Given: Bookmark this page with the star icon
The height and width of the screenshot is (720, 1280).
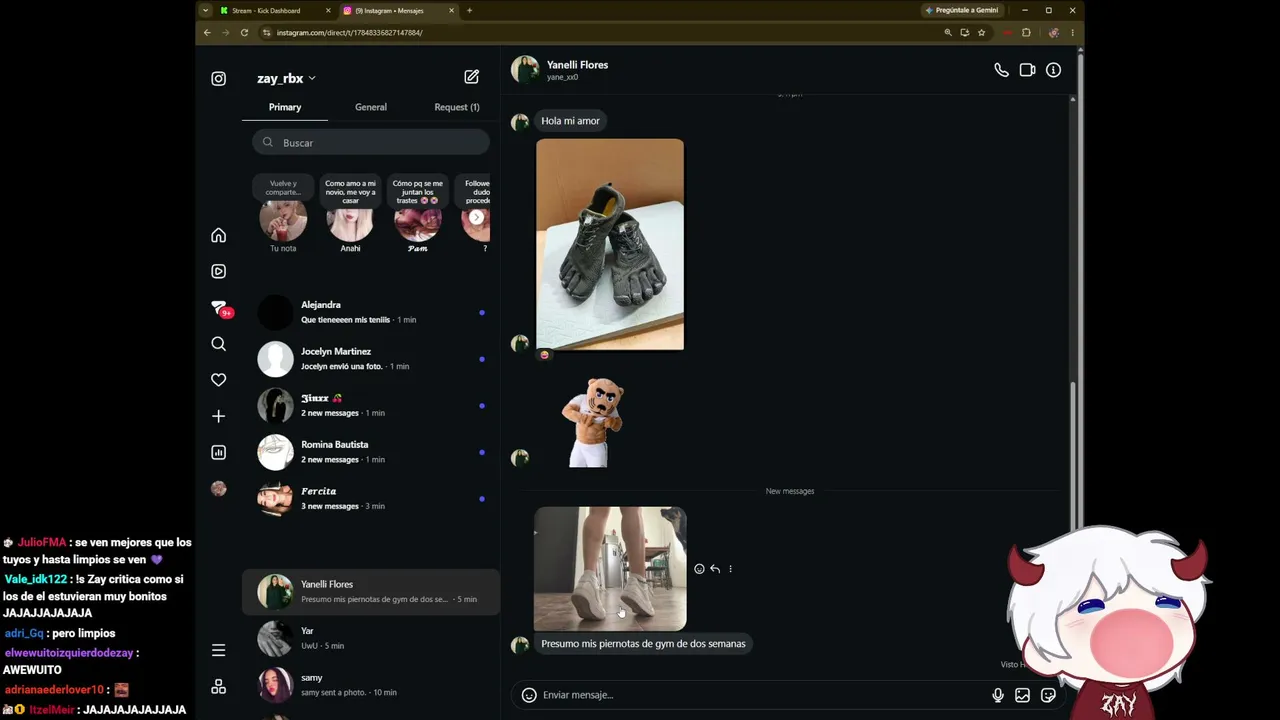Looking at the screenshot, I should [981, 33].
